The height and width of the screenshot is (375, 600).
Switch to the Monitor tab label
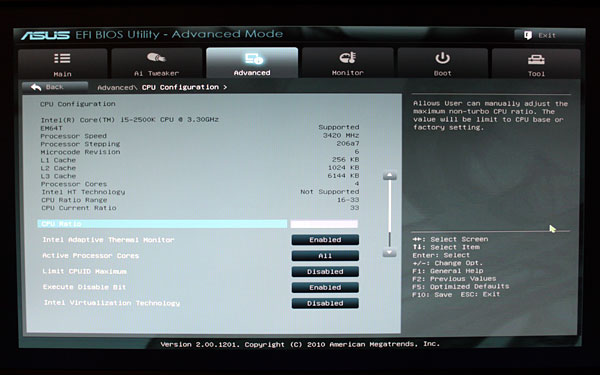pos(347,73)
